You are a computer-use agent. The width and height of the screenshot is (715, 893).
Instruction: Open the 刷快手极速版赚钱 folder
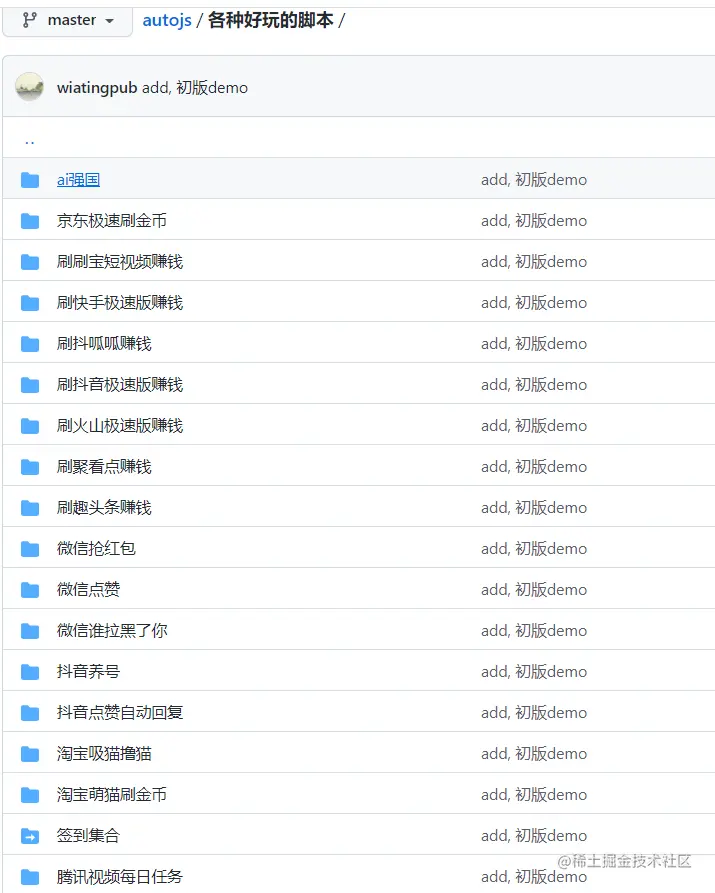120,303
